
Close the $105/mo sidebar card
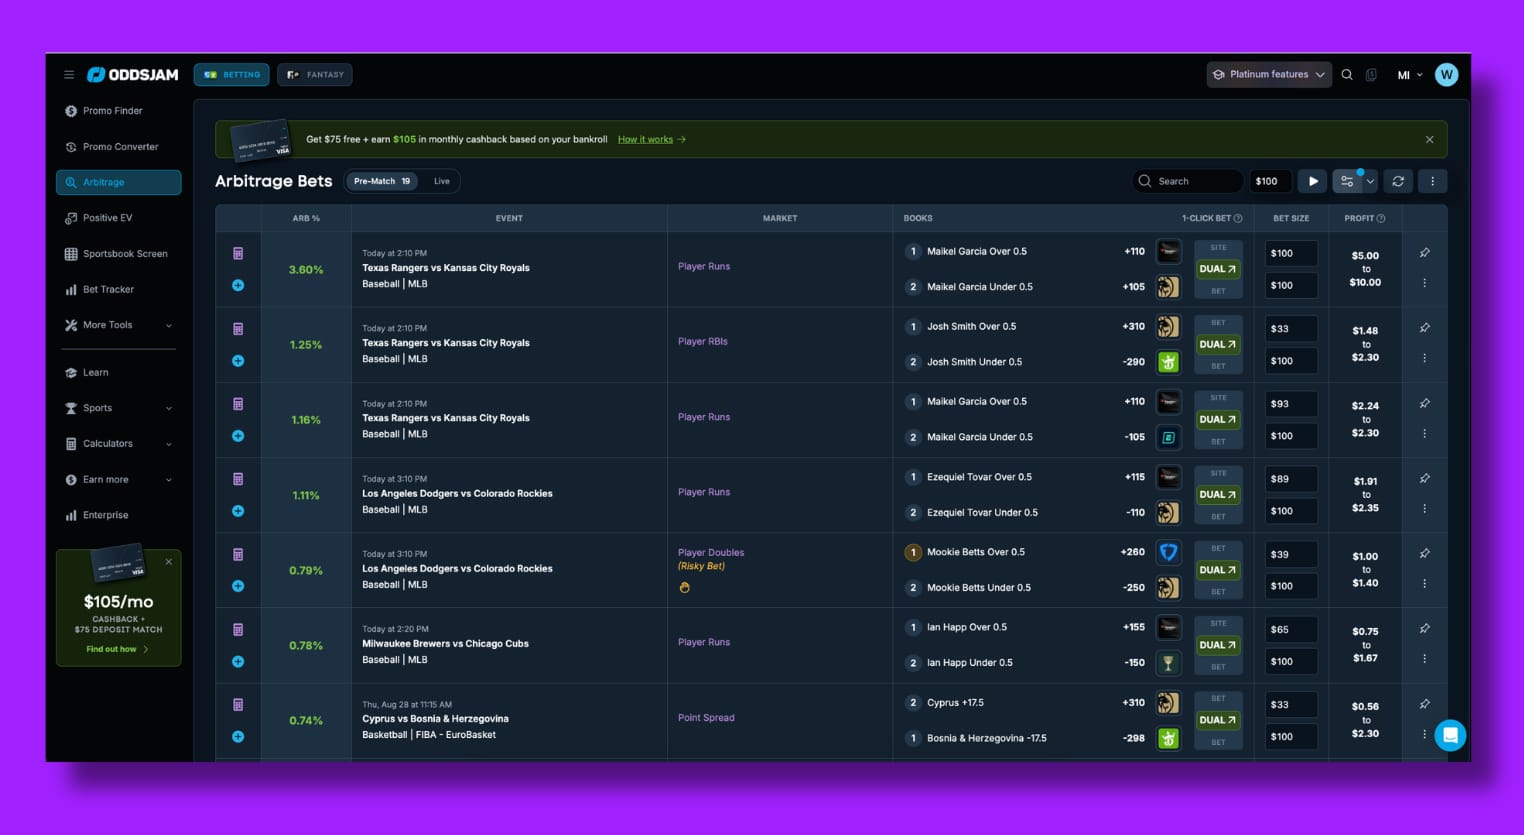169,562
